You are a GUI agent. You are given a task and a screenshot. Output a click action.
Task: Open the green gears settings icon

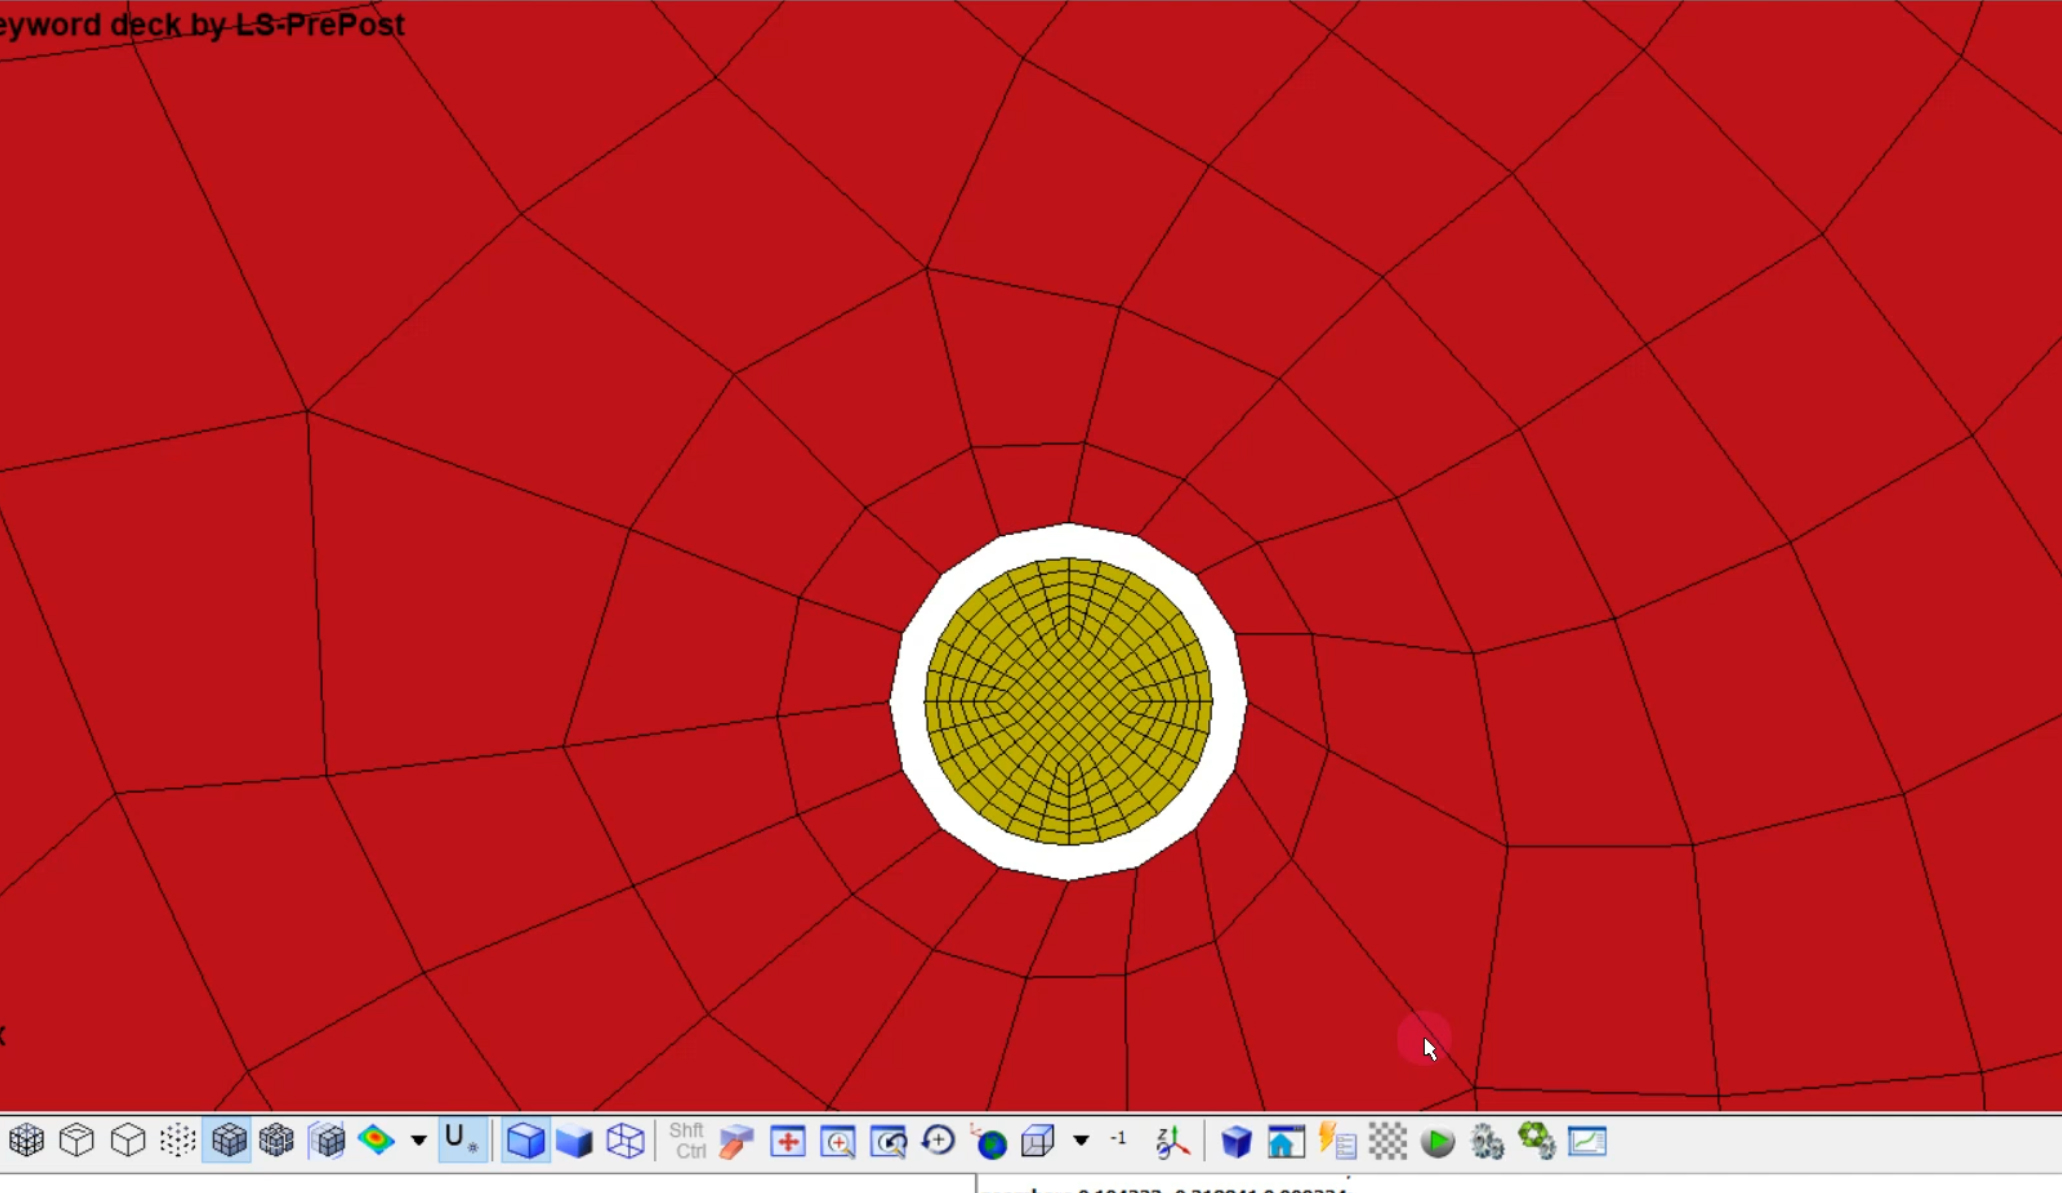coord(1537,1141)
